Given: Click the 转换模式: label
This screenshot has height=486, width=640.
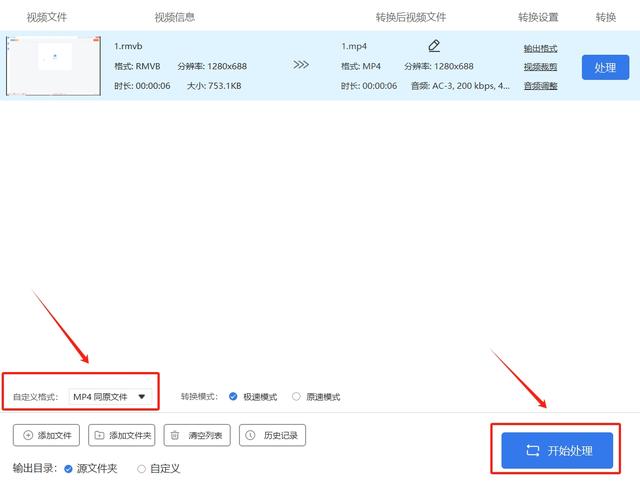Looking at the screenshot, I should tap(199, 397).
